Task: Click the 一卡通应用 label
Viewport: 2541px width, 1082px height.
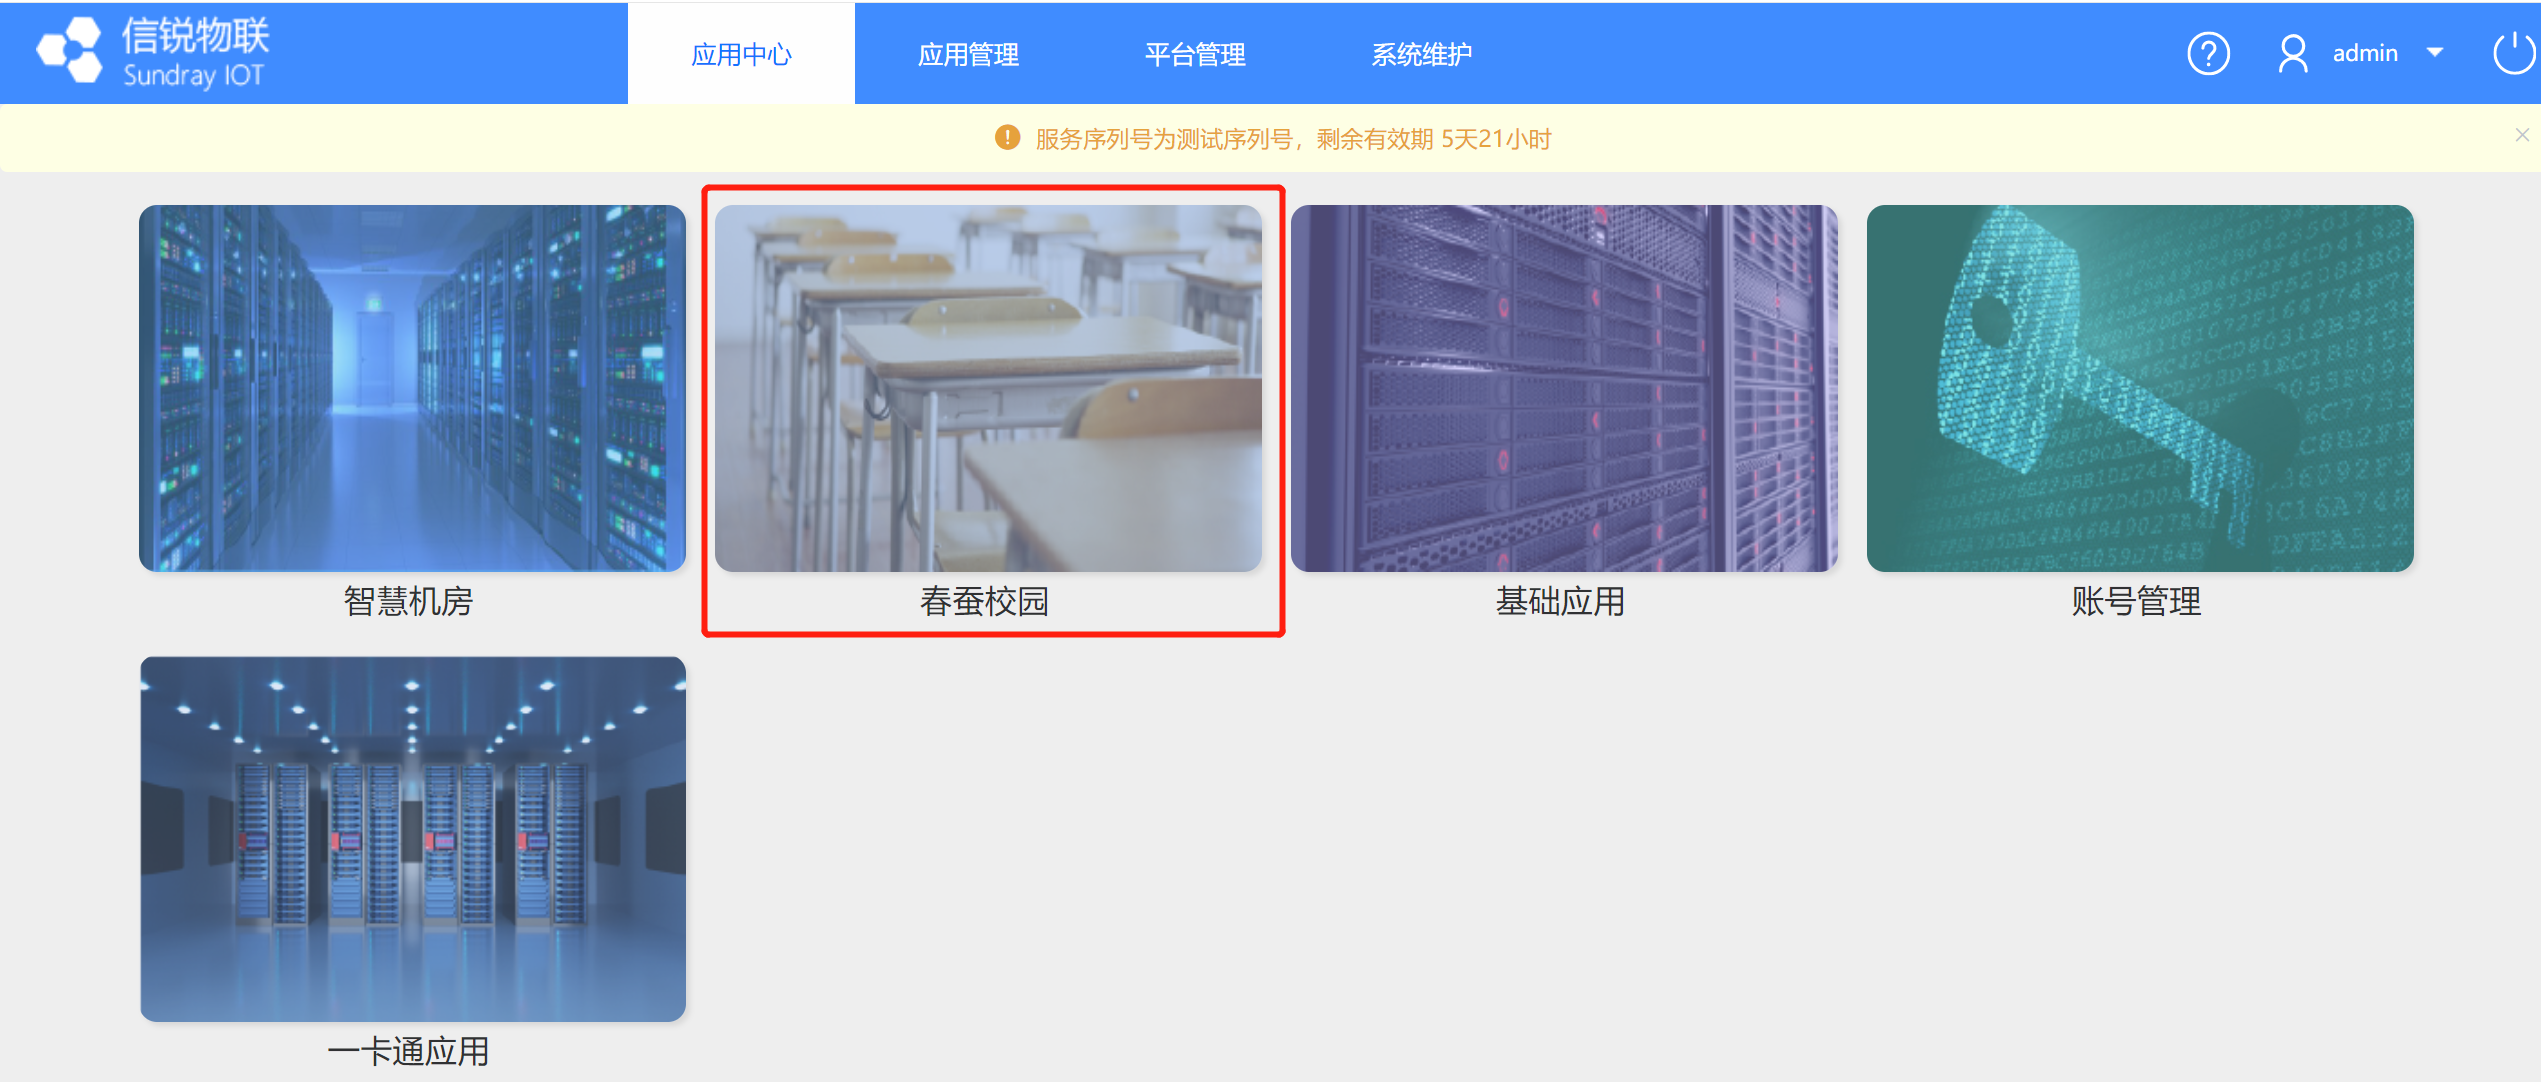Action: point(408,1051)
